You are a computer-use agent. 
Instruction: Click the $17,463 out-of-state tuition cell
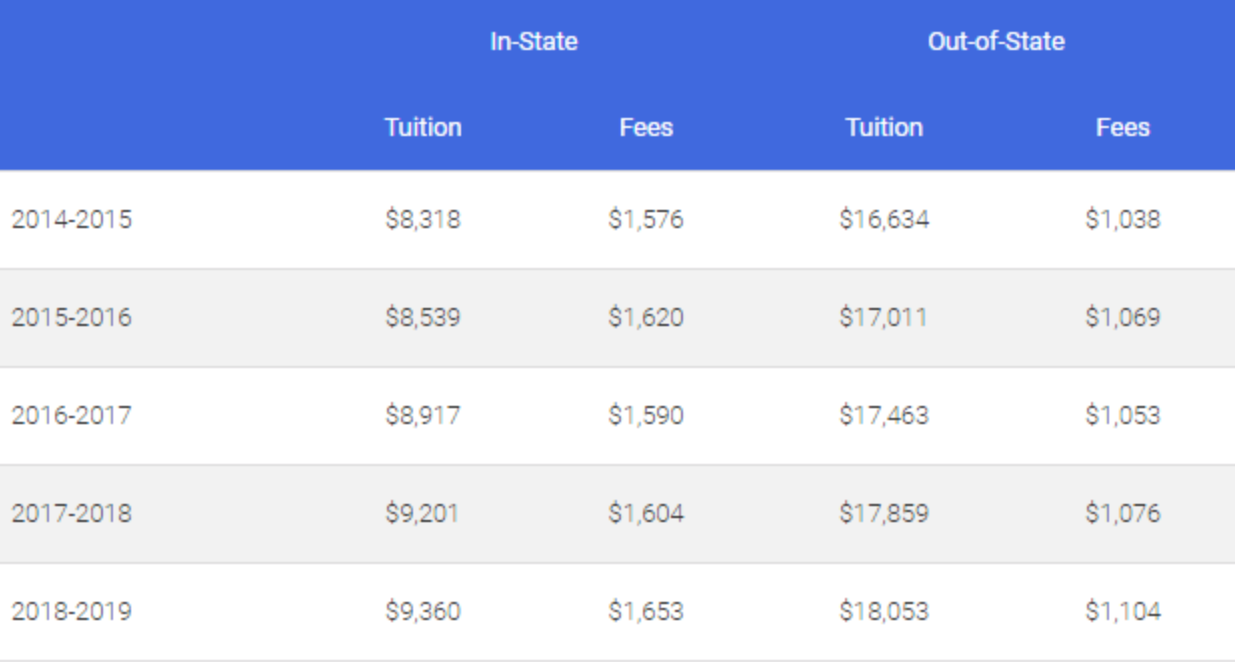(884, 415)
